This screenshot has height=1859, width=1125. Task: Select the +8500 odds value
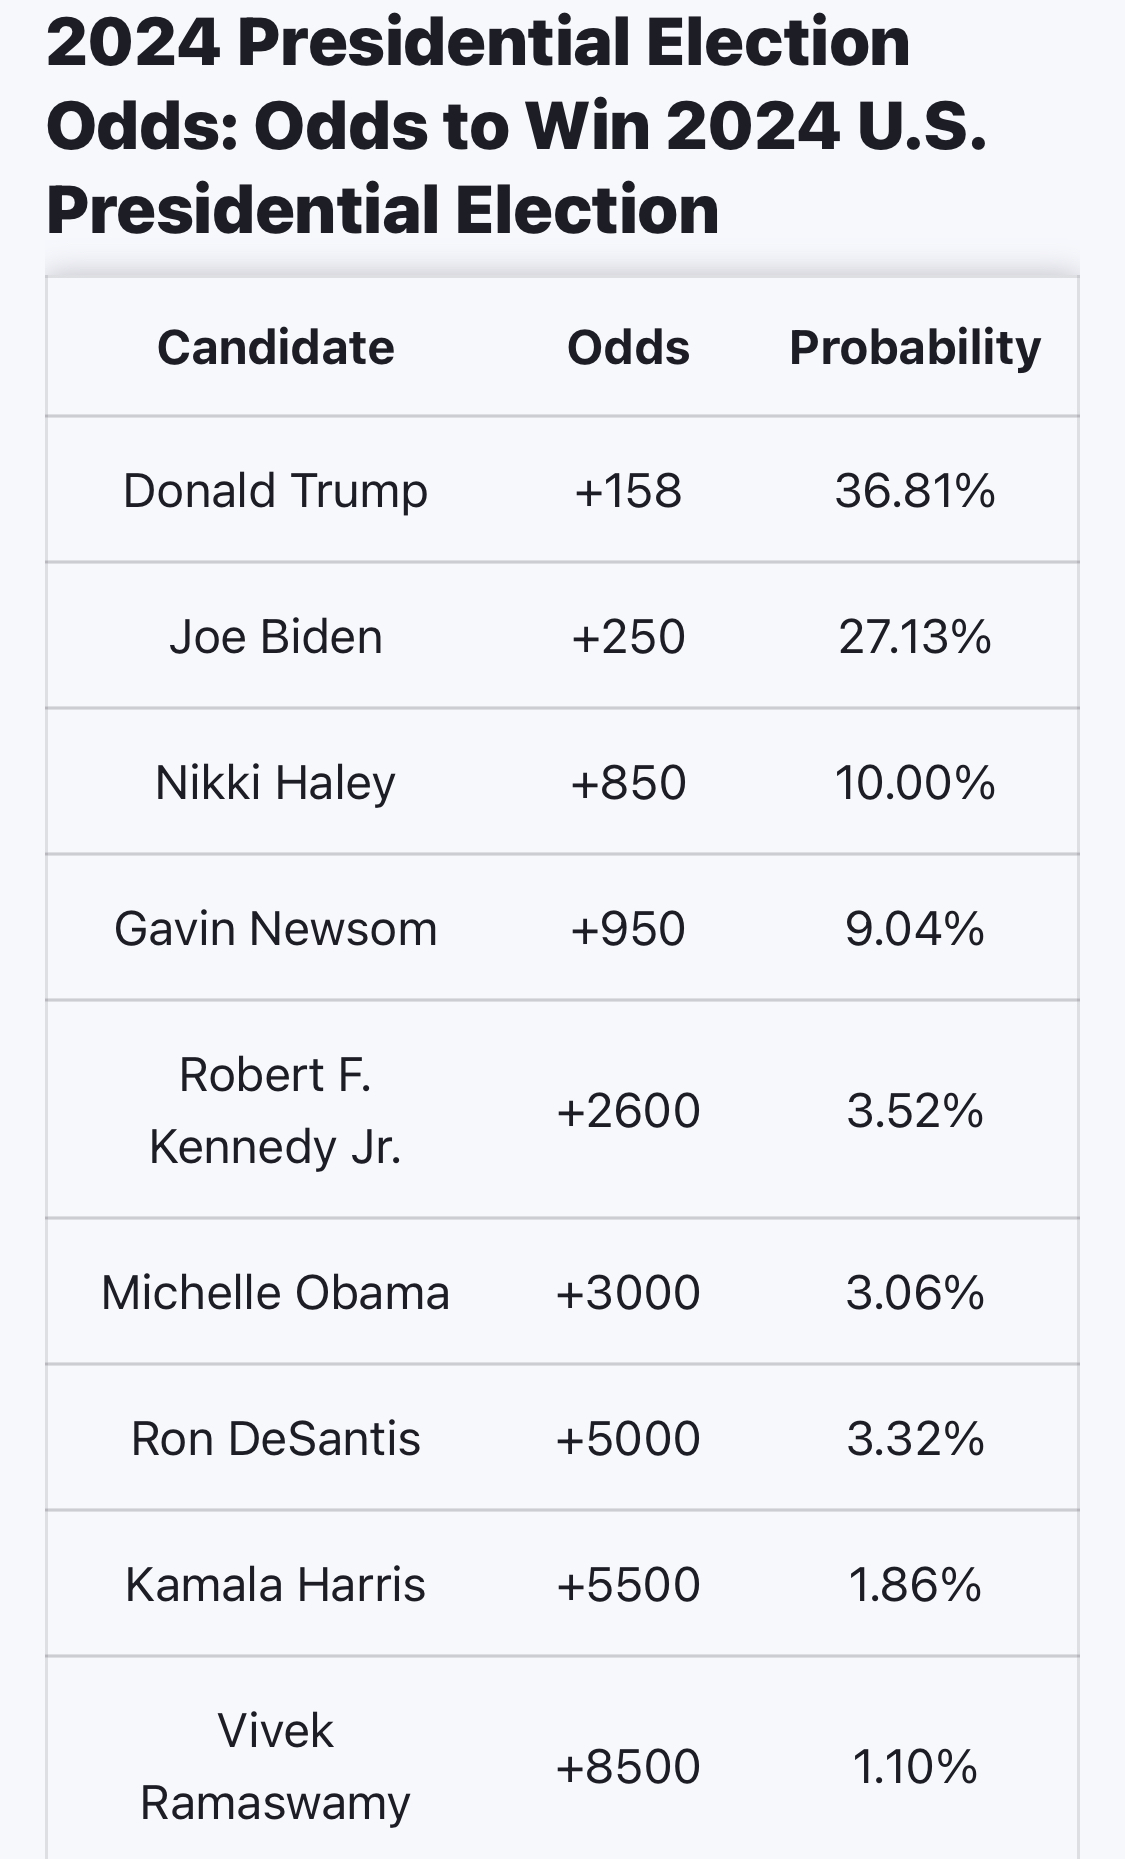pyautogui.click(x=628, y=1767)
